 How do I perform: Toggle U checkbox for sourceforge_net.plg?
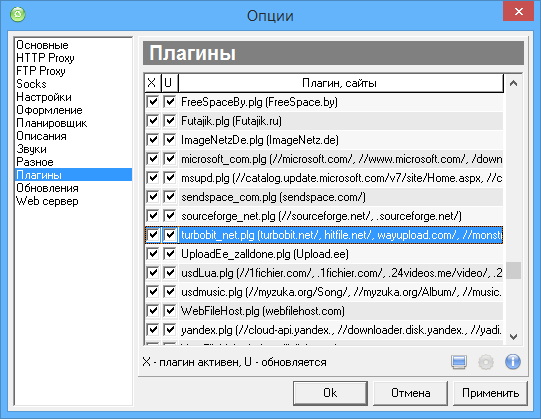tap(169, 216)
